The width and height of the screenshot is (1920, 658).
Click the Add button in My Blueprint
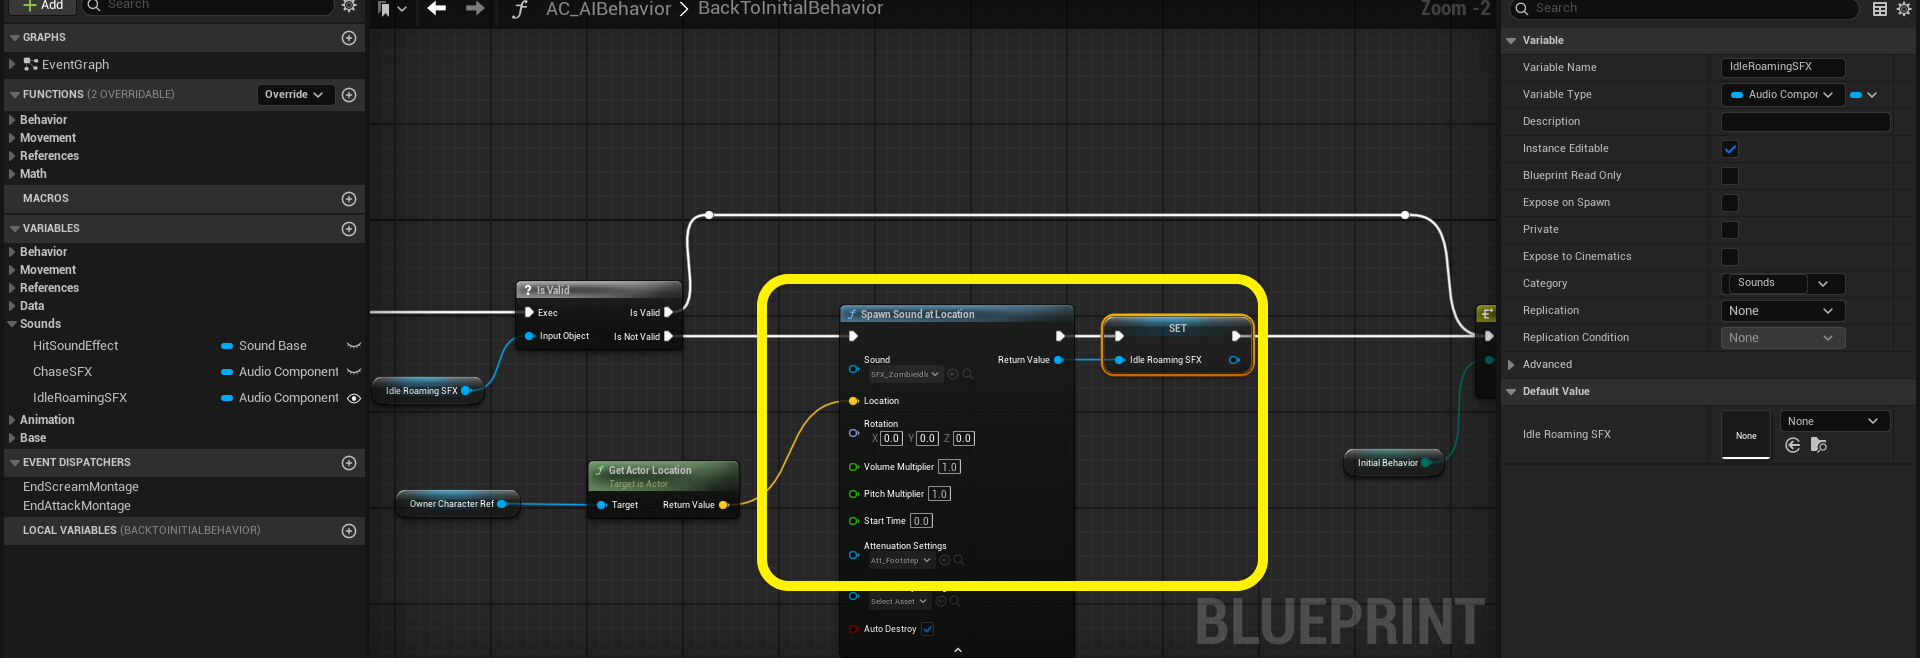43,6
